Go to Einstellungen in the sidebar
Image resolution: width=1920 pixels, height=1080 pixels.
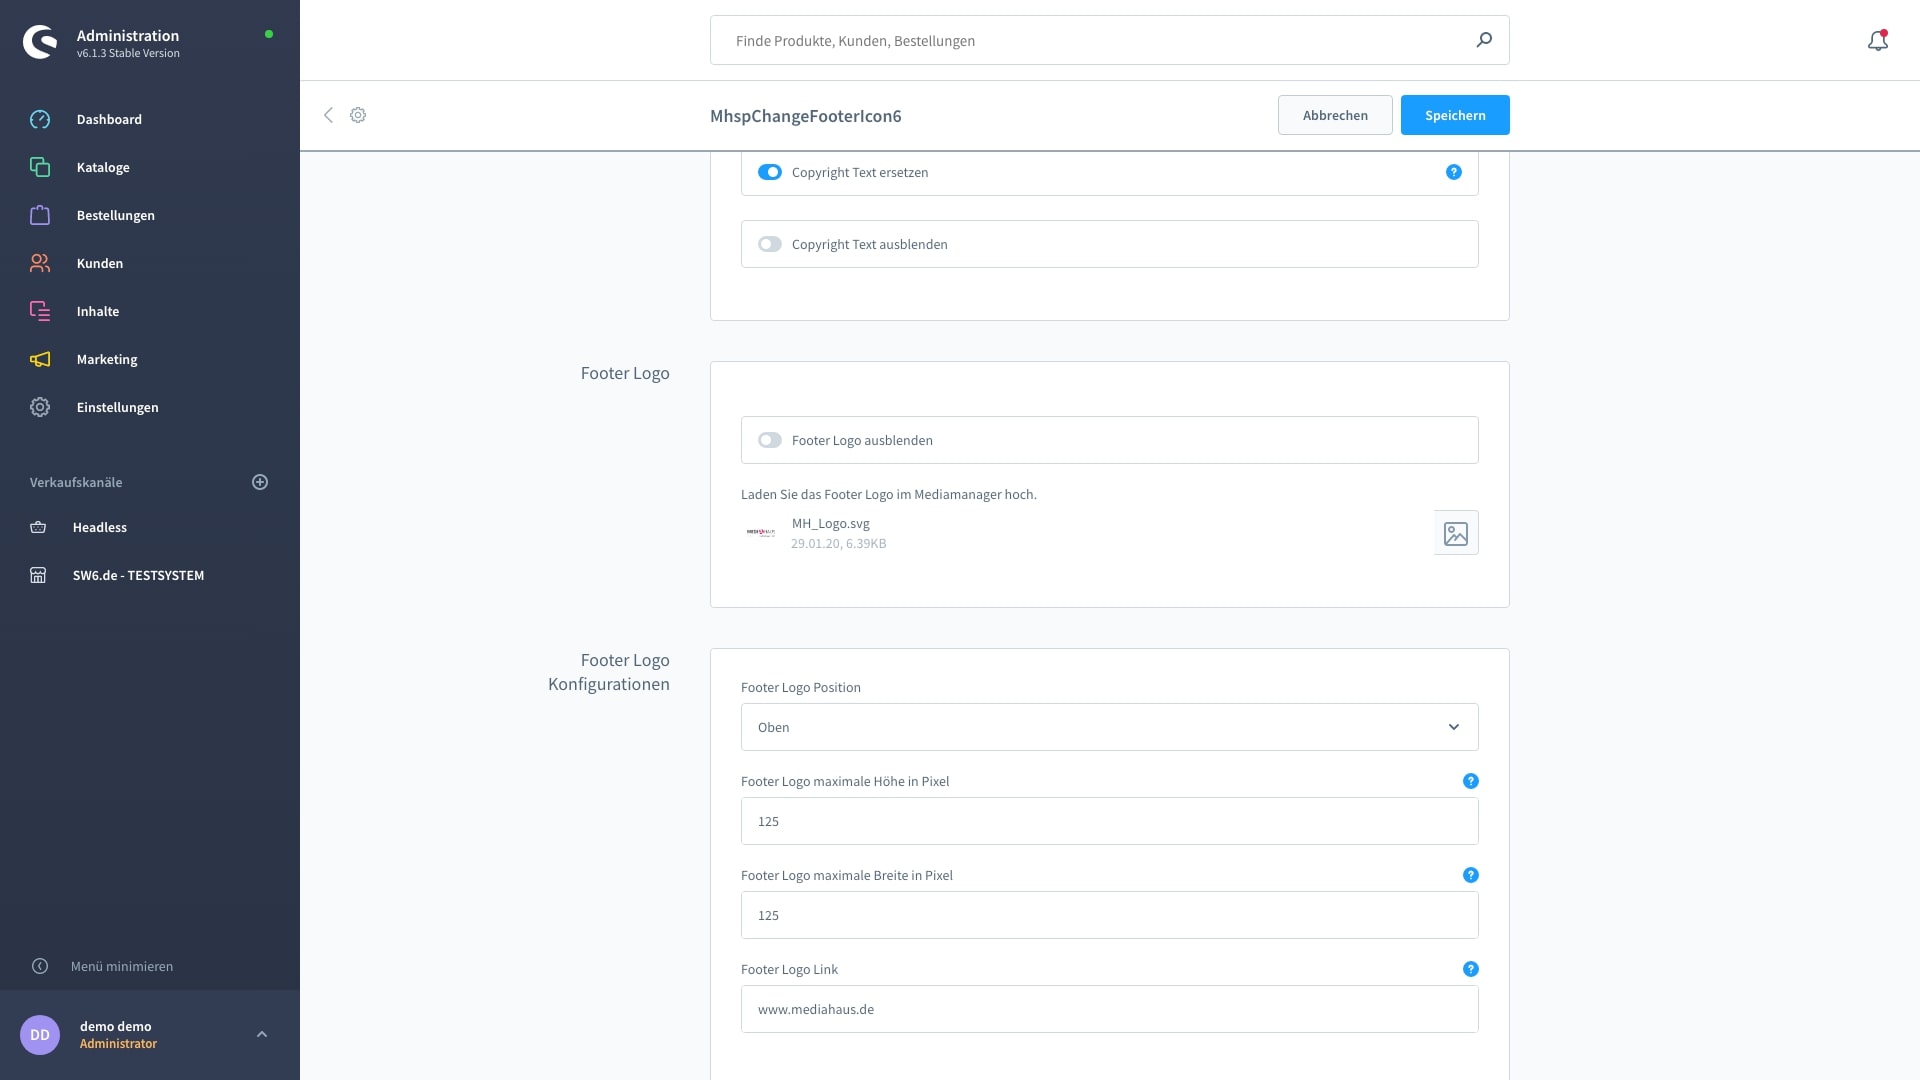(x=117, y=407)
